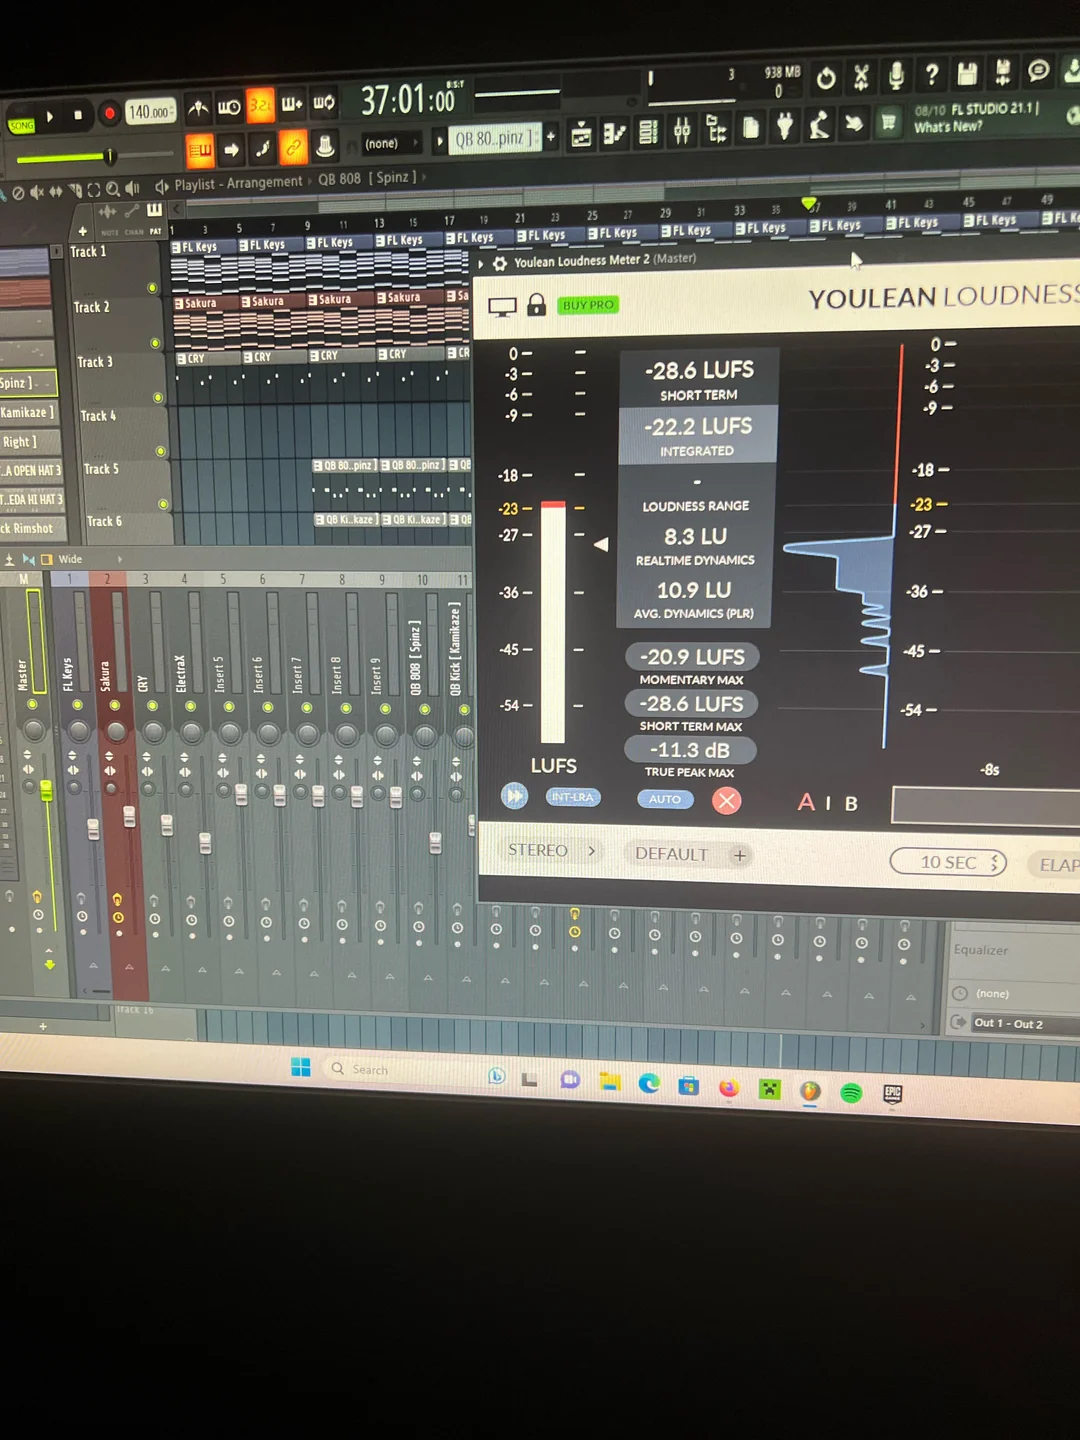Click the Youlean monitor display icon

tap(502, 307)
